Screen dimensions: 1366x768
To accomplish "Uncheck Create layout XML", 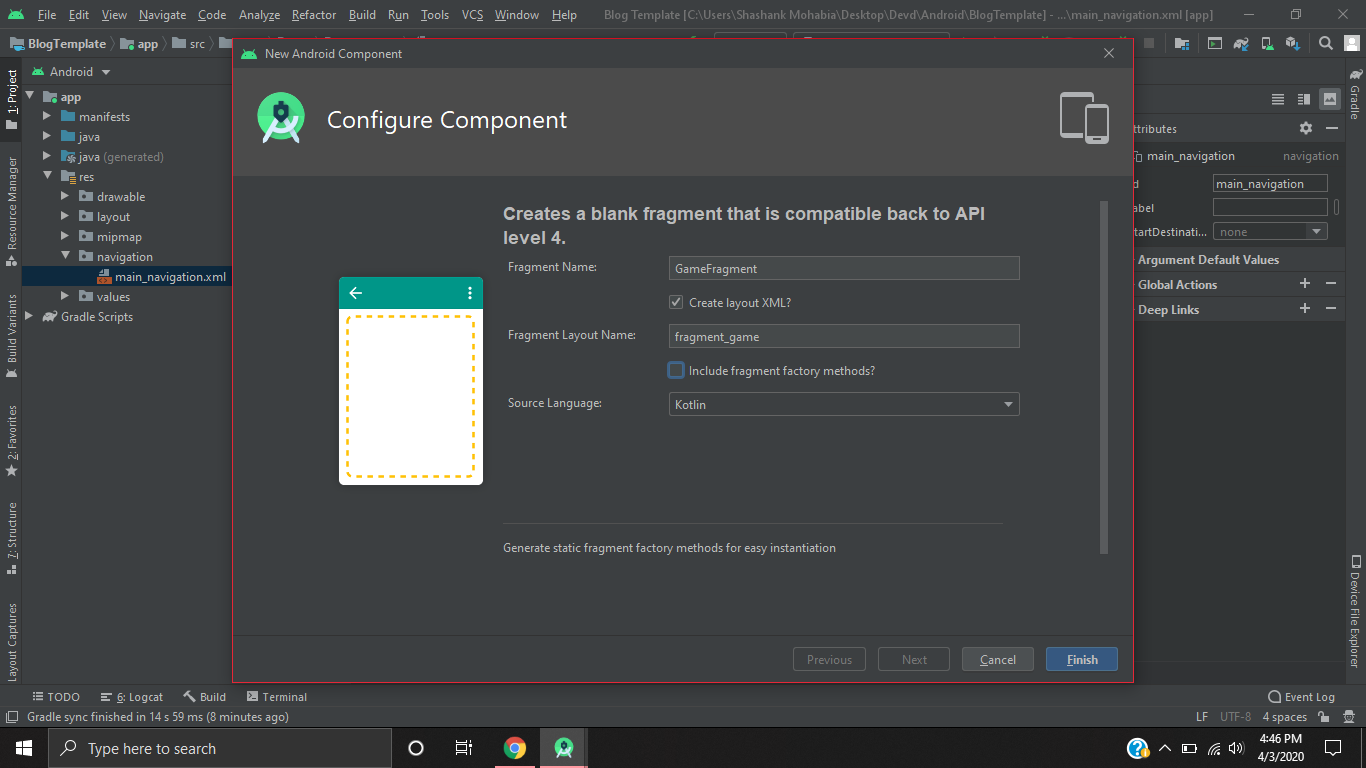I will pos(676,302).
